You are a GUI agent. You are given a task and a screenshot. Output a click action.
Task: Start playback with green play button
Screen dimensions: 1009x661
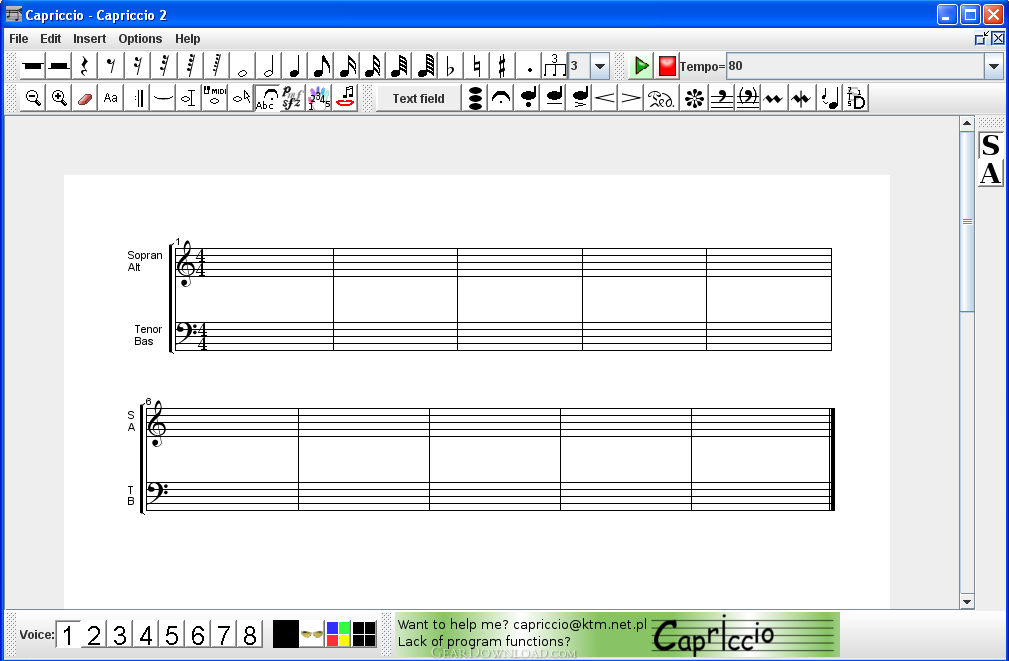(x=641, y=66)
